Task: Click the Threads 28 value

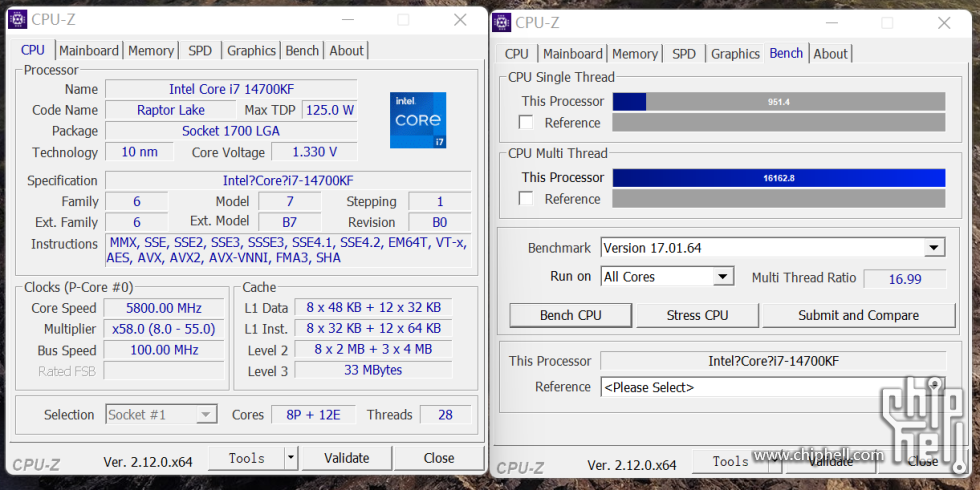Action: click(x=445, y=414)
